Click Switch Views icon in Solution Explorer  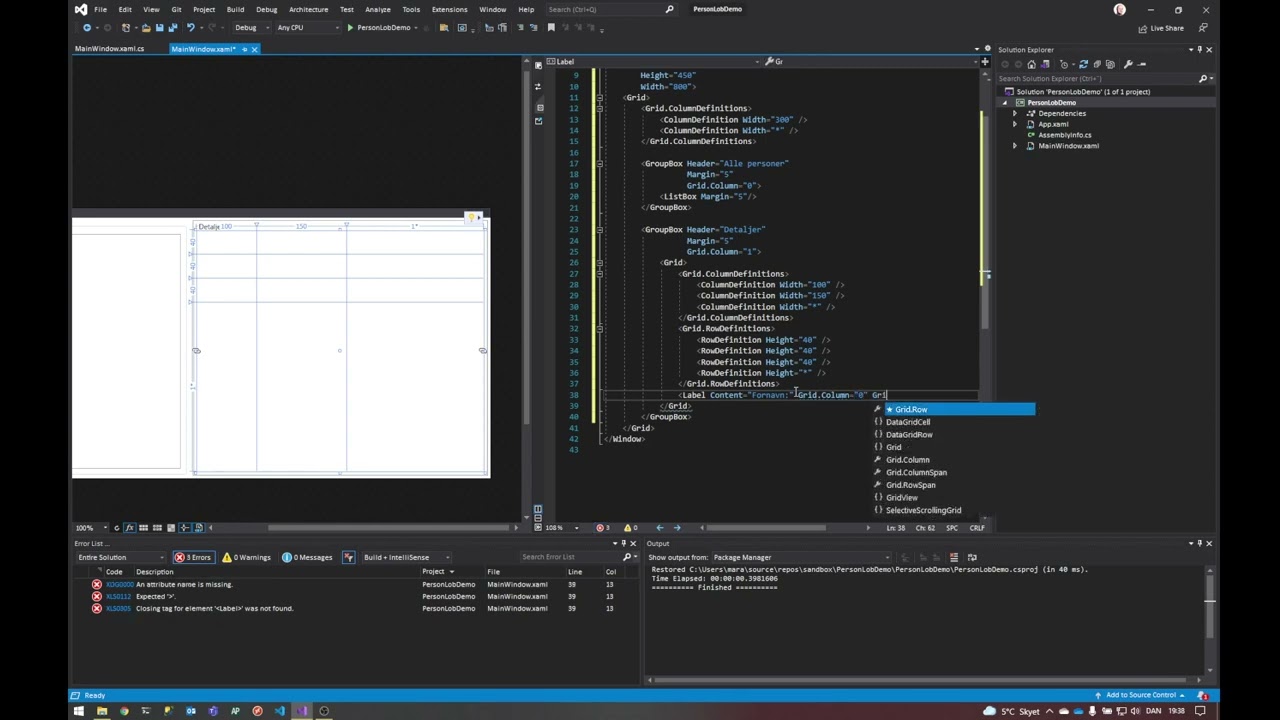[x=1045, y=64]
